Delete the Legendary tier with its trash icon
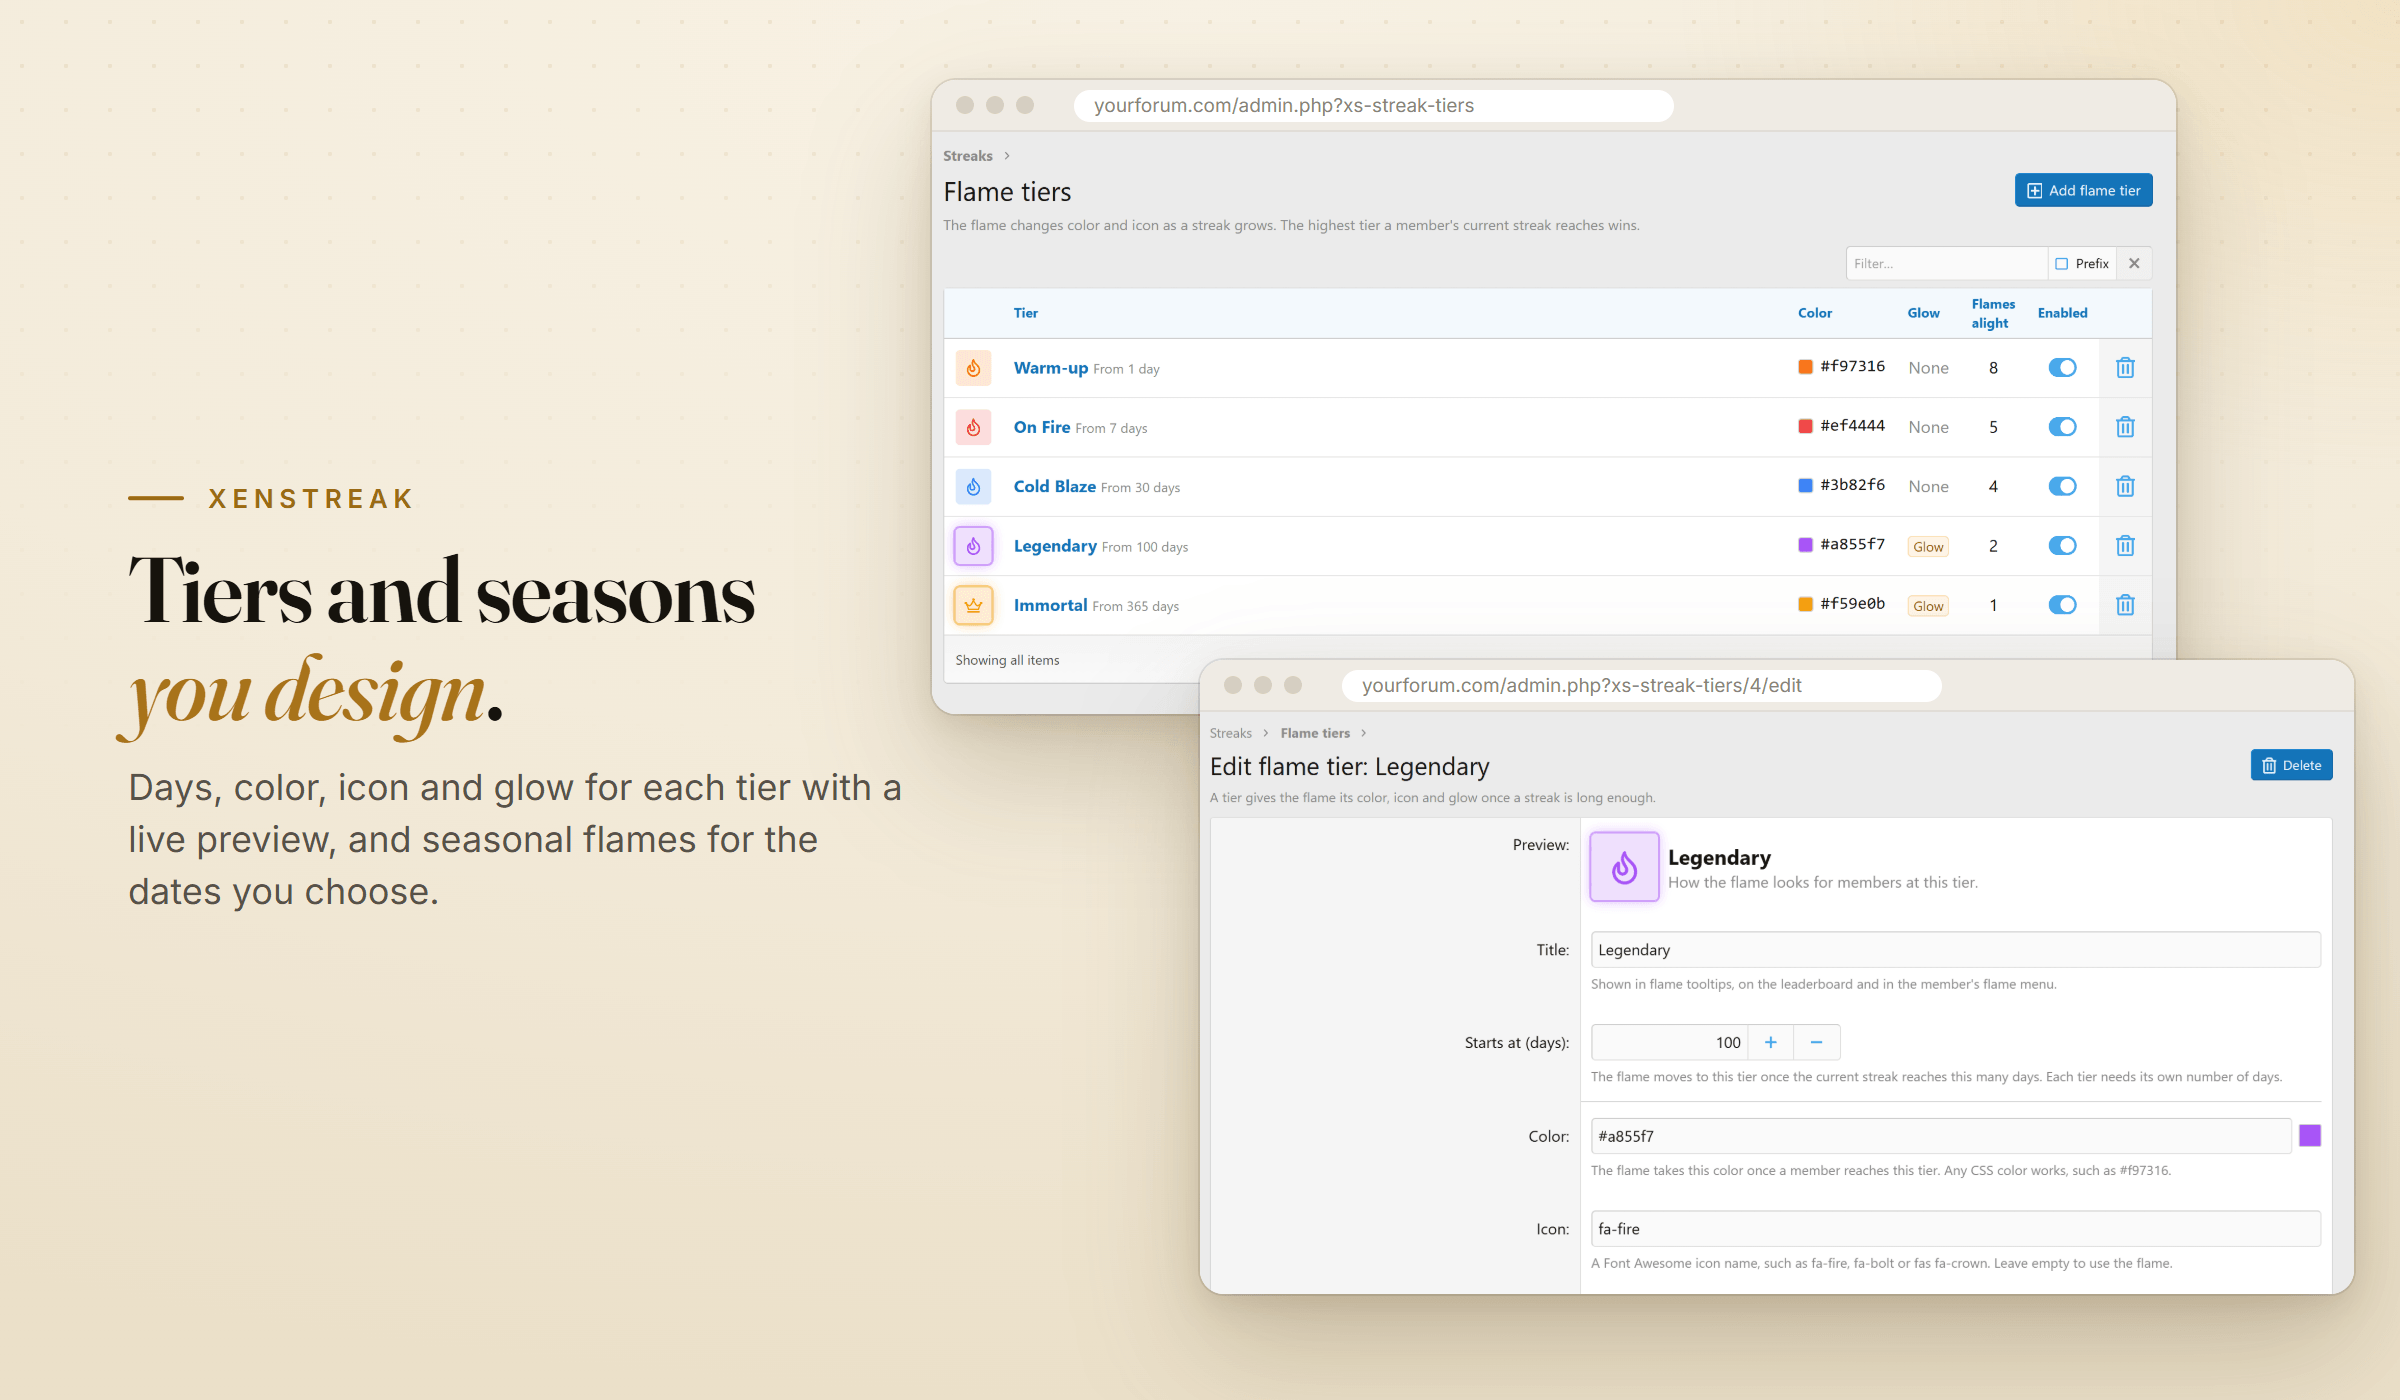This screenshot has height=1400, width=2400. [x=2125, y=546]
